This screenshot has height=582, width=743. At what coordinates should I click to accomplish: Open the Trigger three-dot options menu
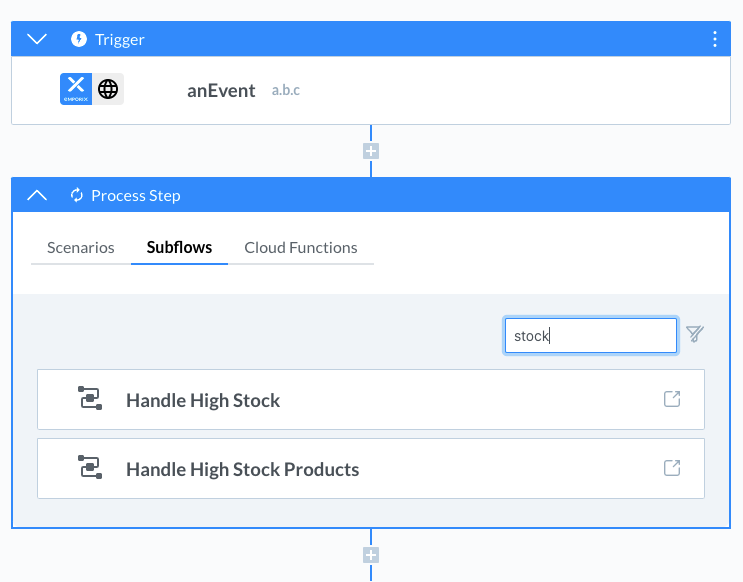point(714,39)
